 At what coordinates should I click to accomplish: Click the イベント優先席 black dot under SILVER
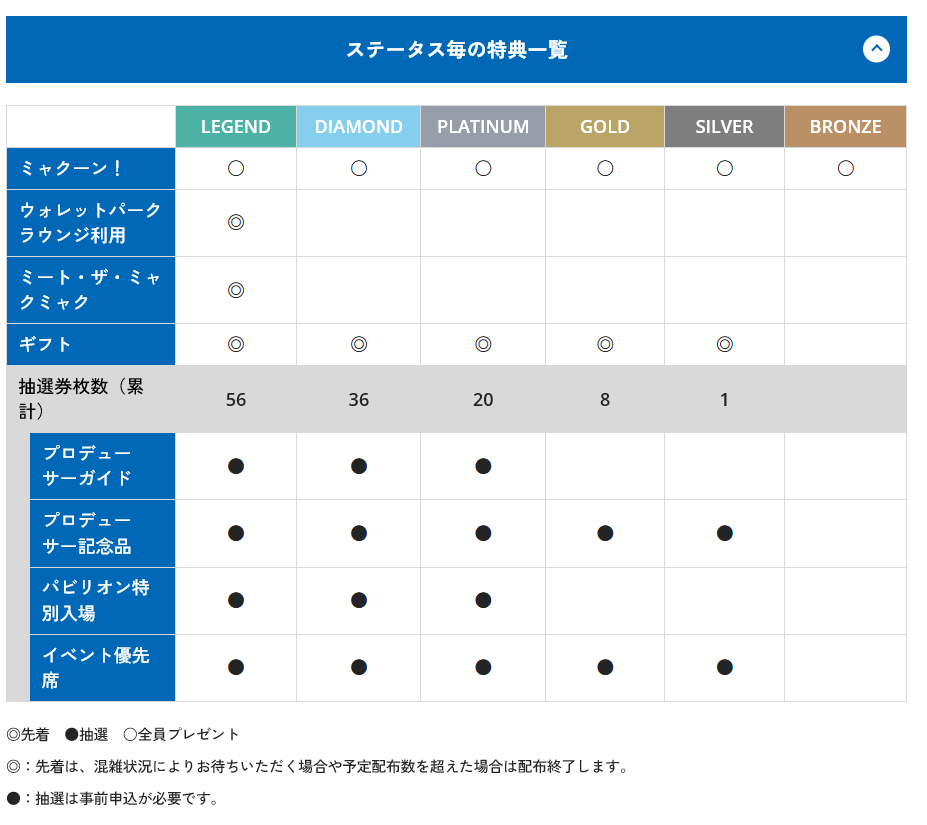click(x=725, y=668)
